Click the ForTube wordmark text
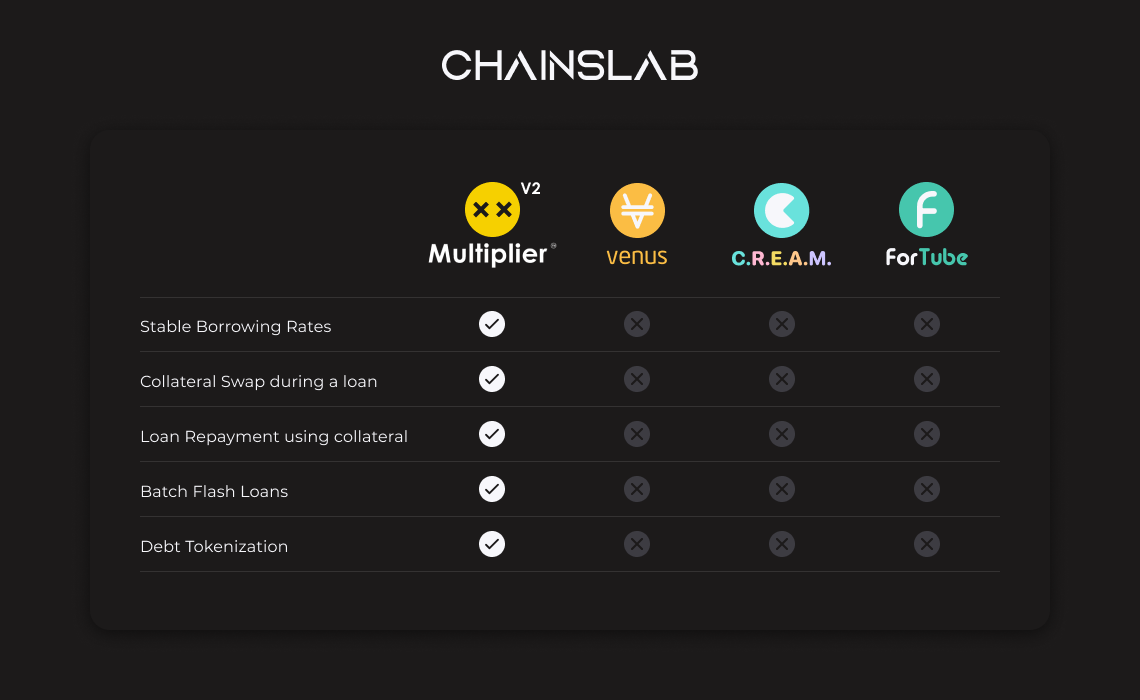This screenshot has width=1140, height=700. (926, 257)
